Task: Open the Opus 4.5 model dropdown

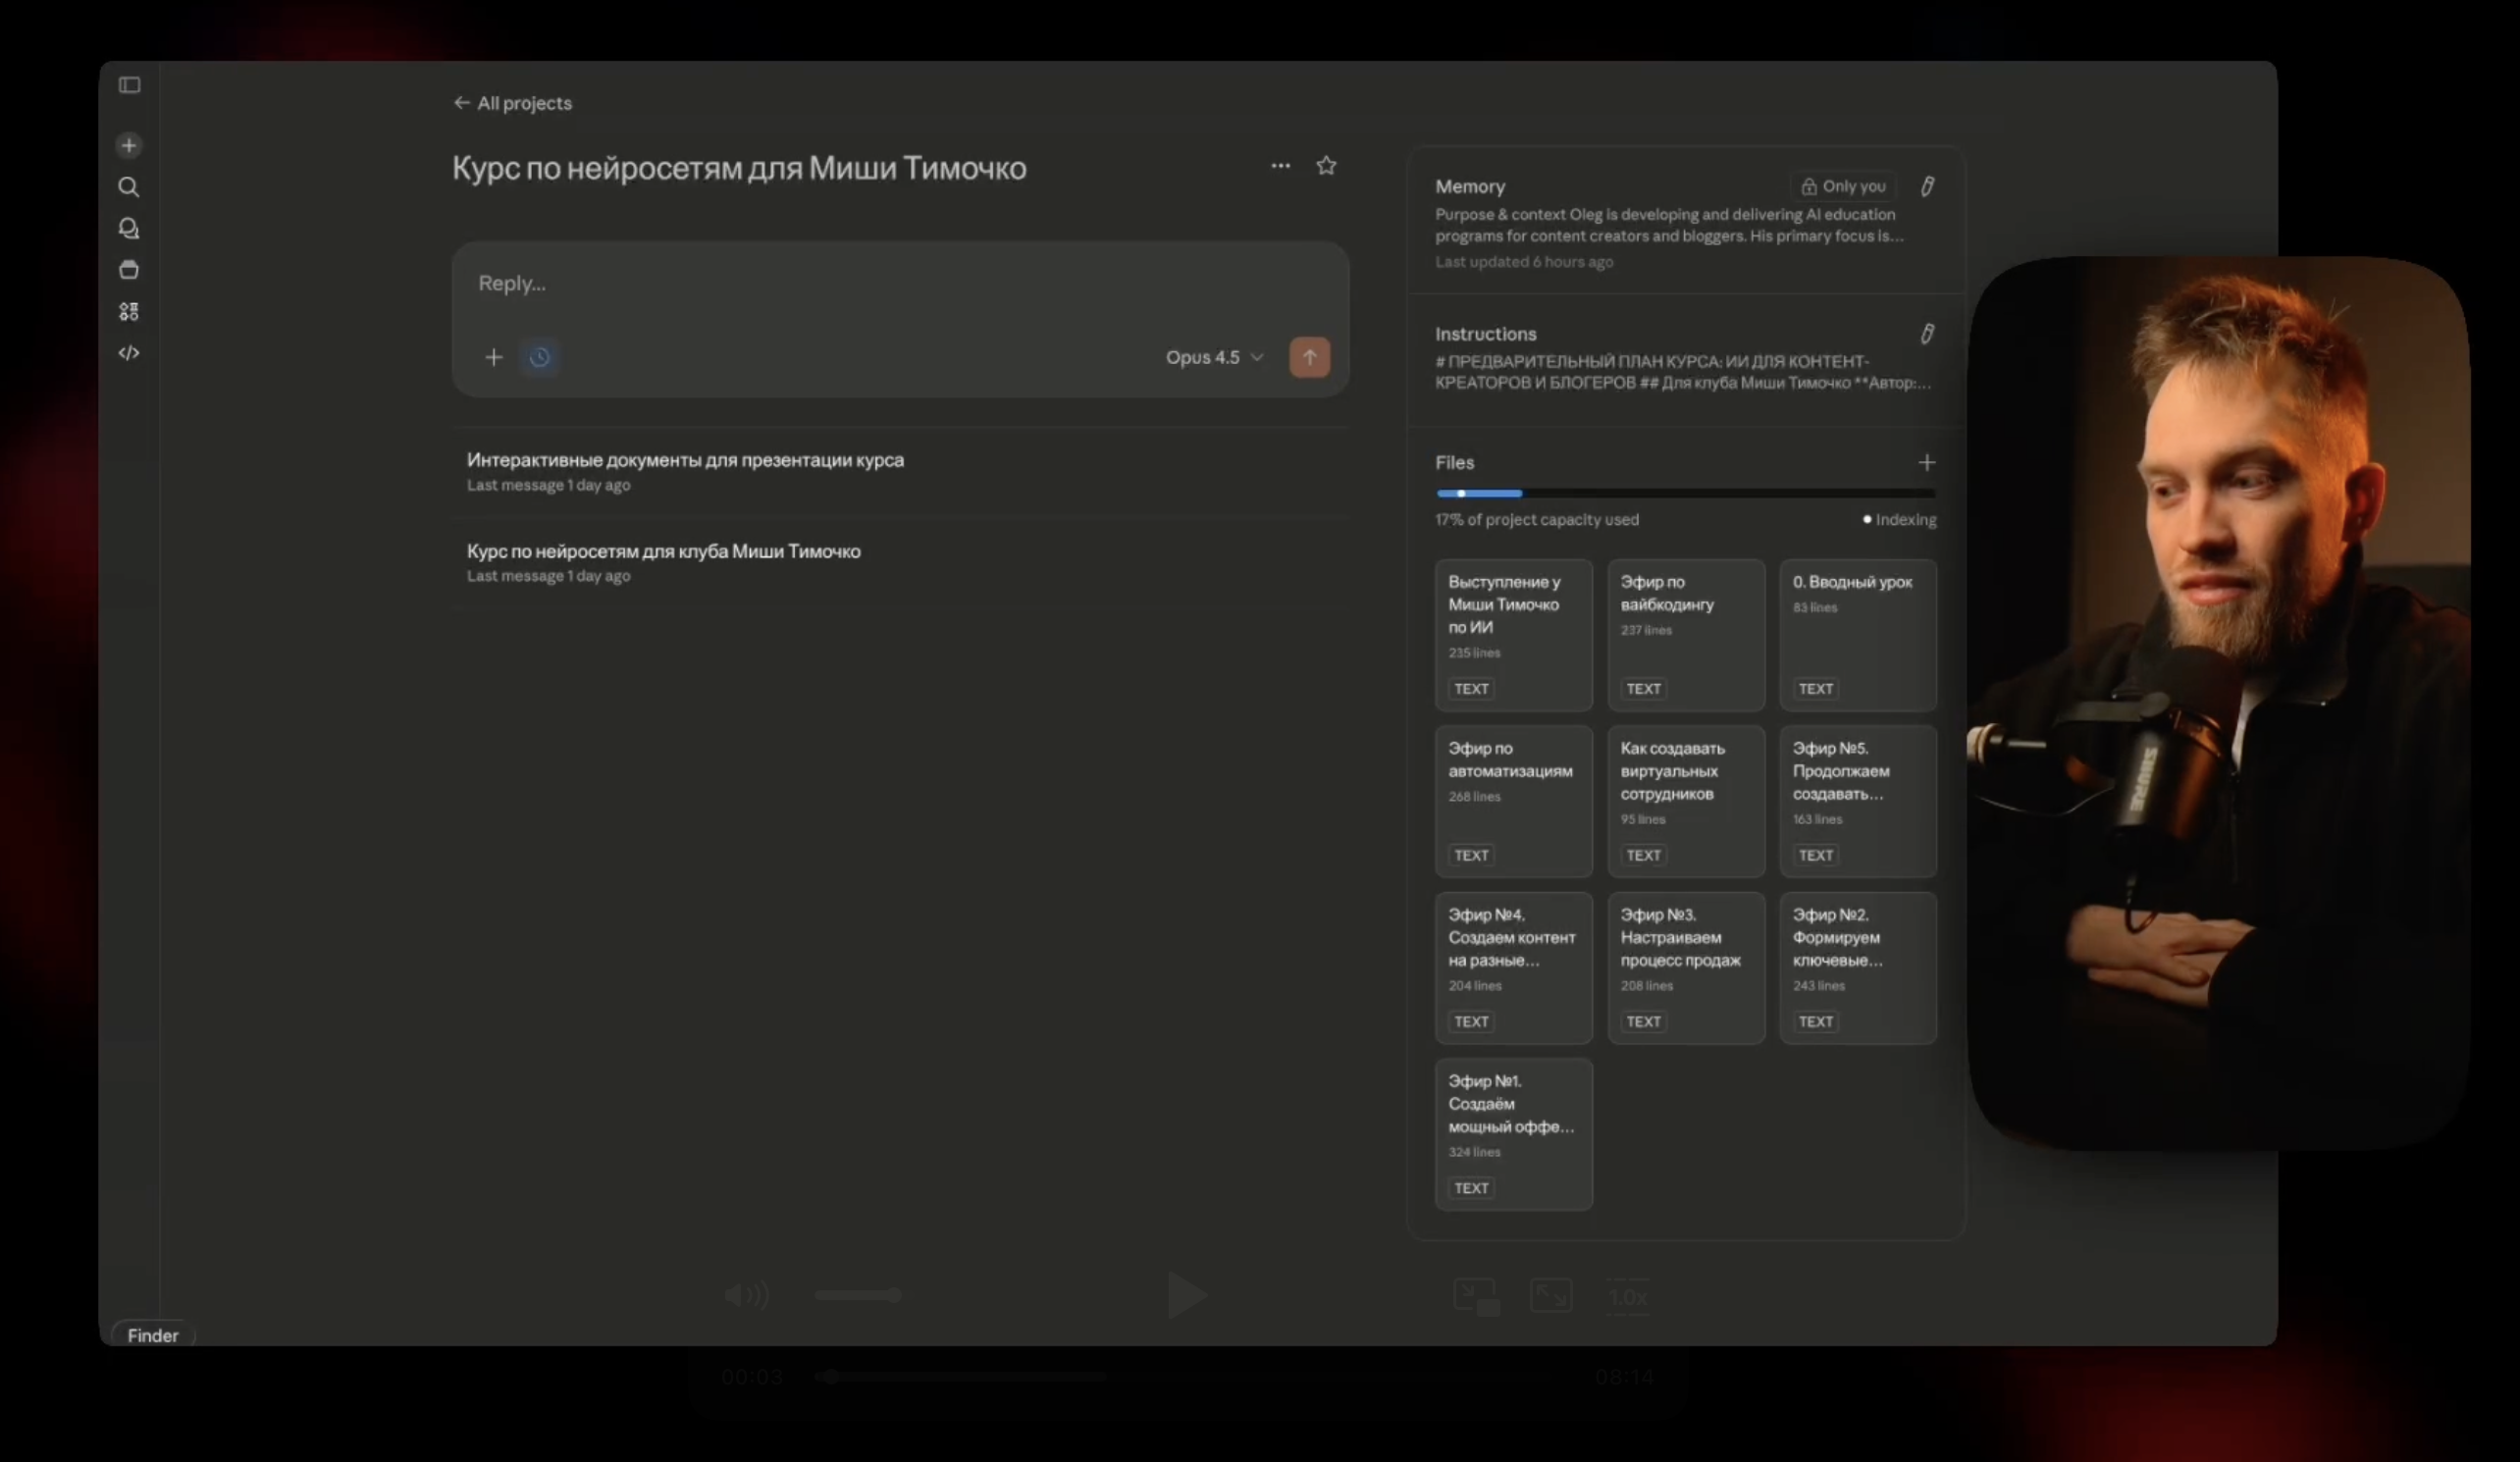Action: tap(1214, 357)
